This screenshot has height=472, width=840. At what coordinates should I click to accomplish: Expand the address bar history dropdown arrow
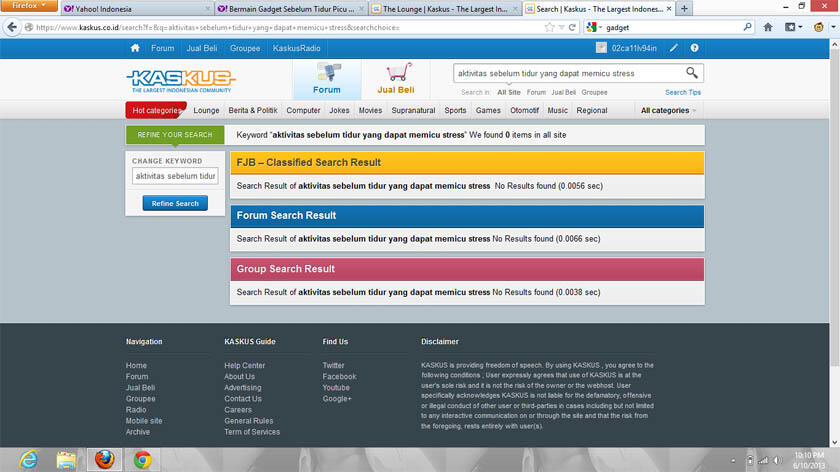click(561, 27)
